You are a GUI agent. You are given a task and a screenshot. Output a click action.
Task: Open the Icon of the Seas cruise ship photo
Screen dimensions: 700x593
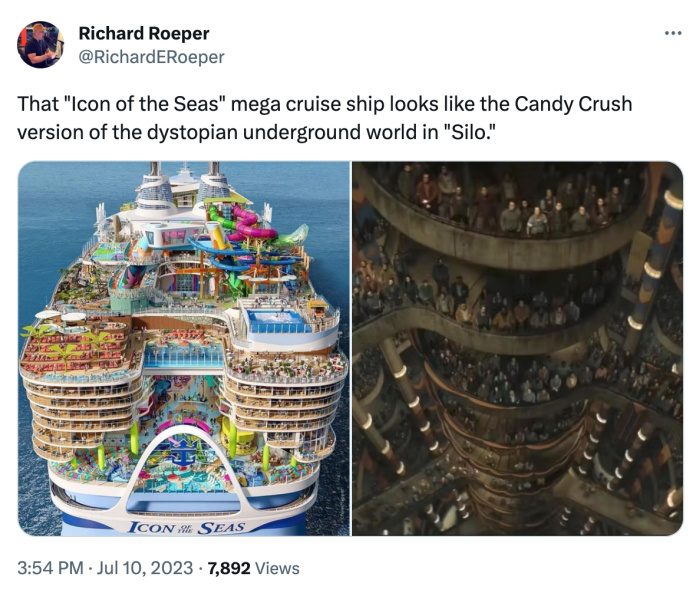tap(183, 348)
